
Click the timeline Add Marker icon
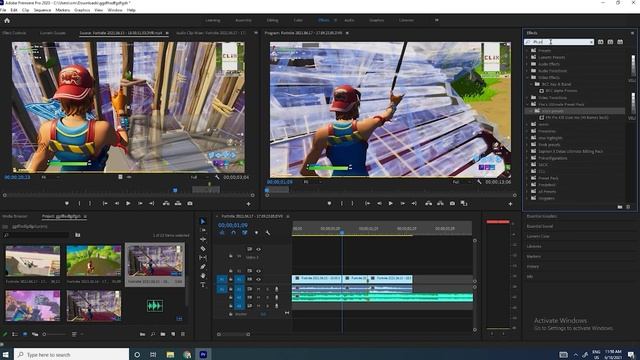point(256,233)
